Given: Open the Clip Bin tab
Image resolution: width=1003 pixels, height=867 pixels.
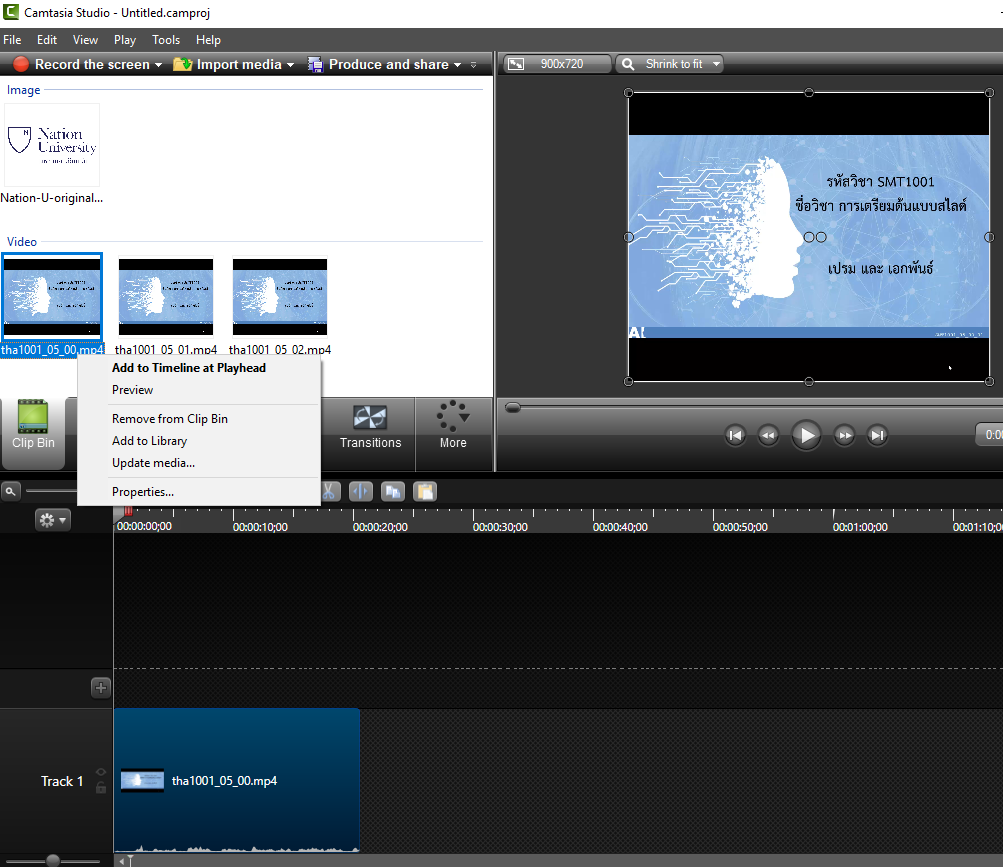Looking at the screenshot, I should 33,428.
